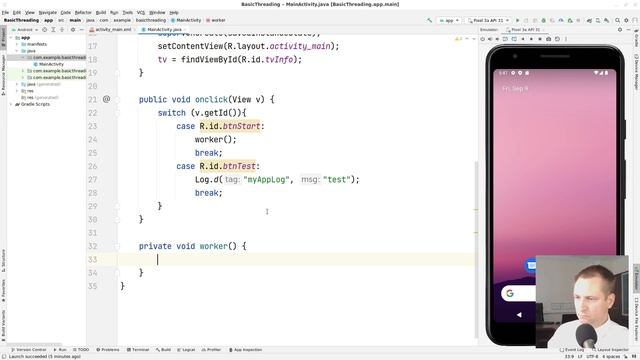Viewport: 640px width, 360px height.
Task: Open Search Everywhere magnifier in main toolbar
Action: 618,20
